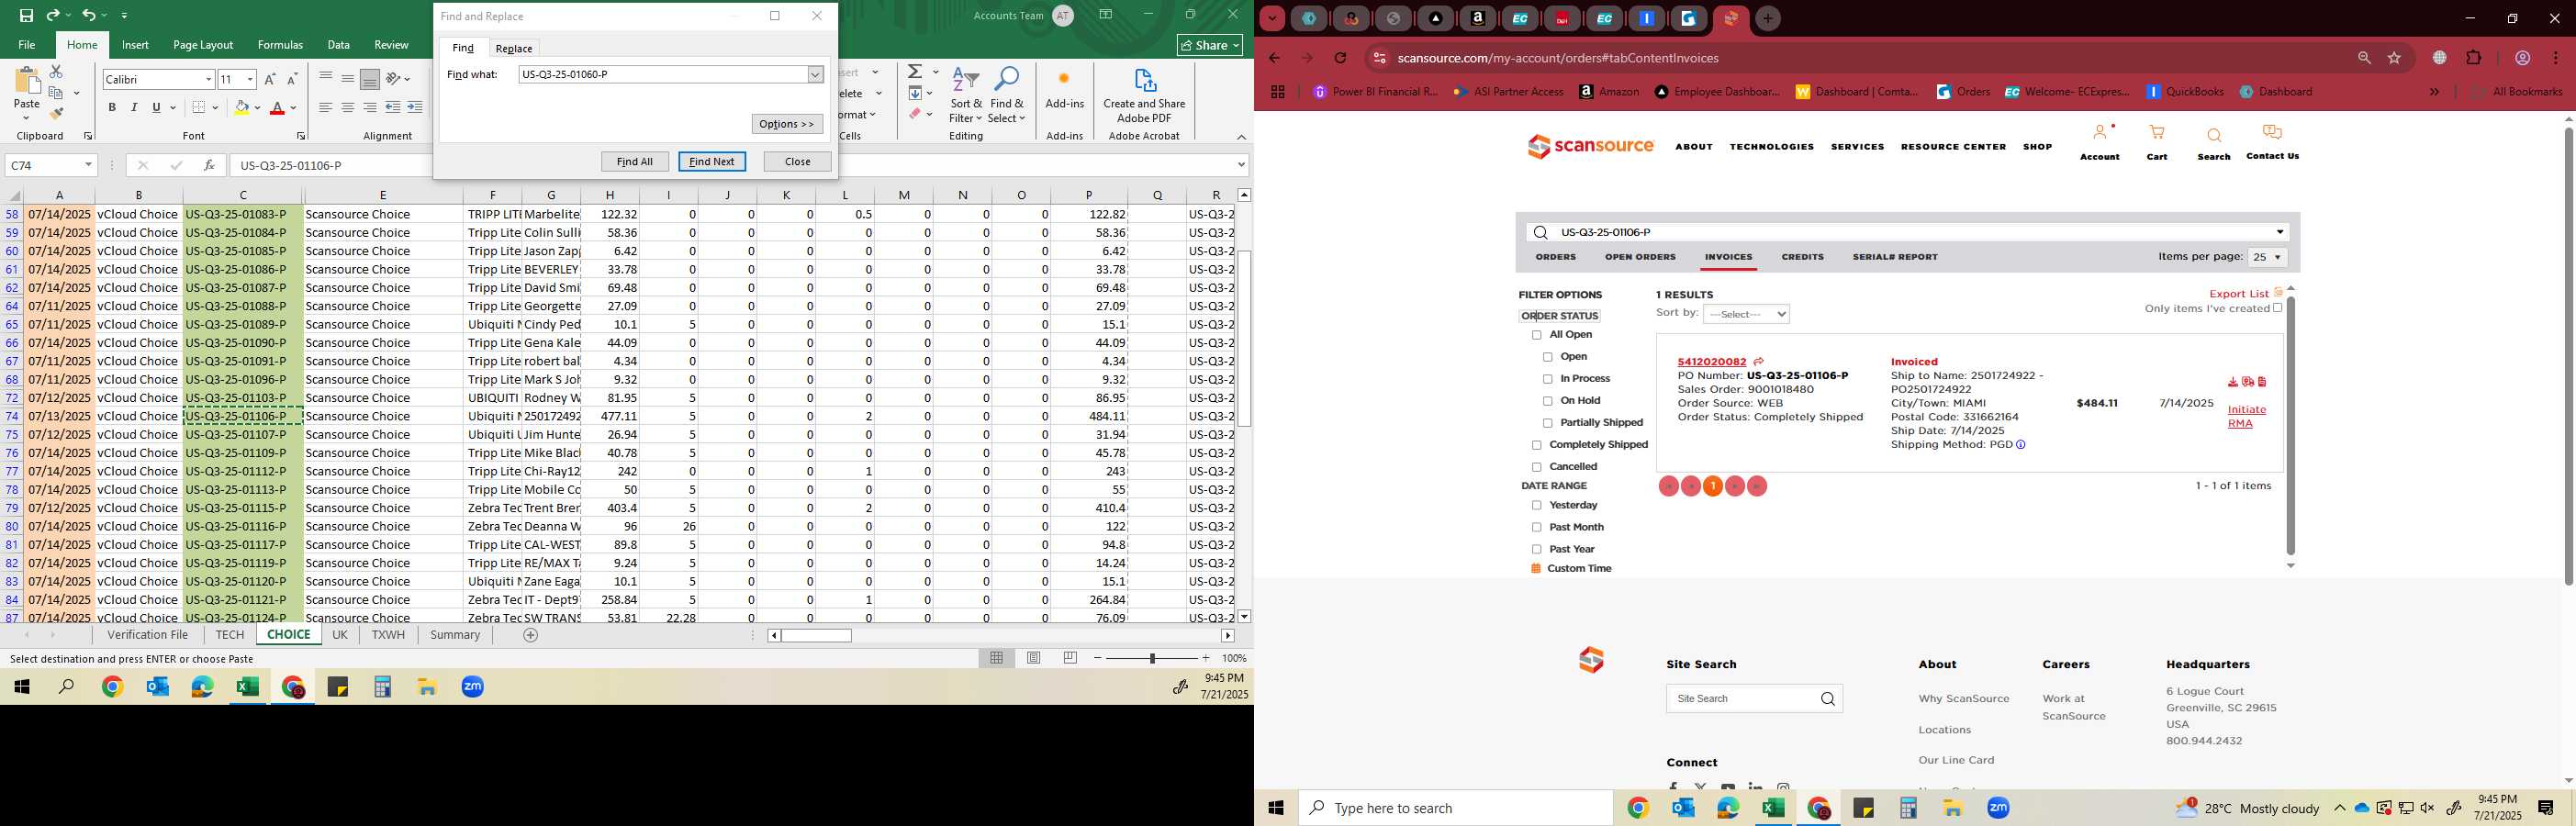
Task: Decrease font size with the smaller A icon
Action: tap(292, 79)
